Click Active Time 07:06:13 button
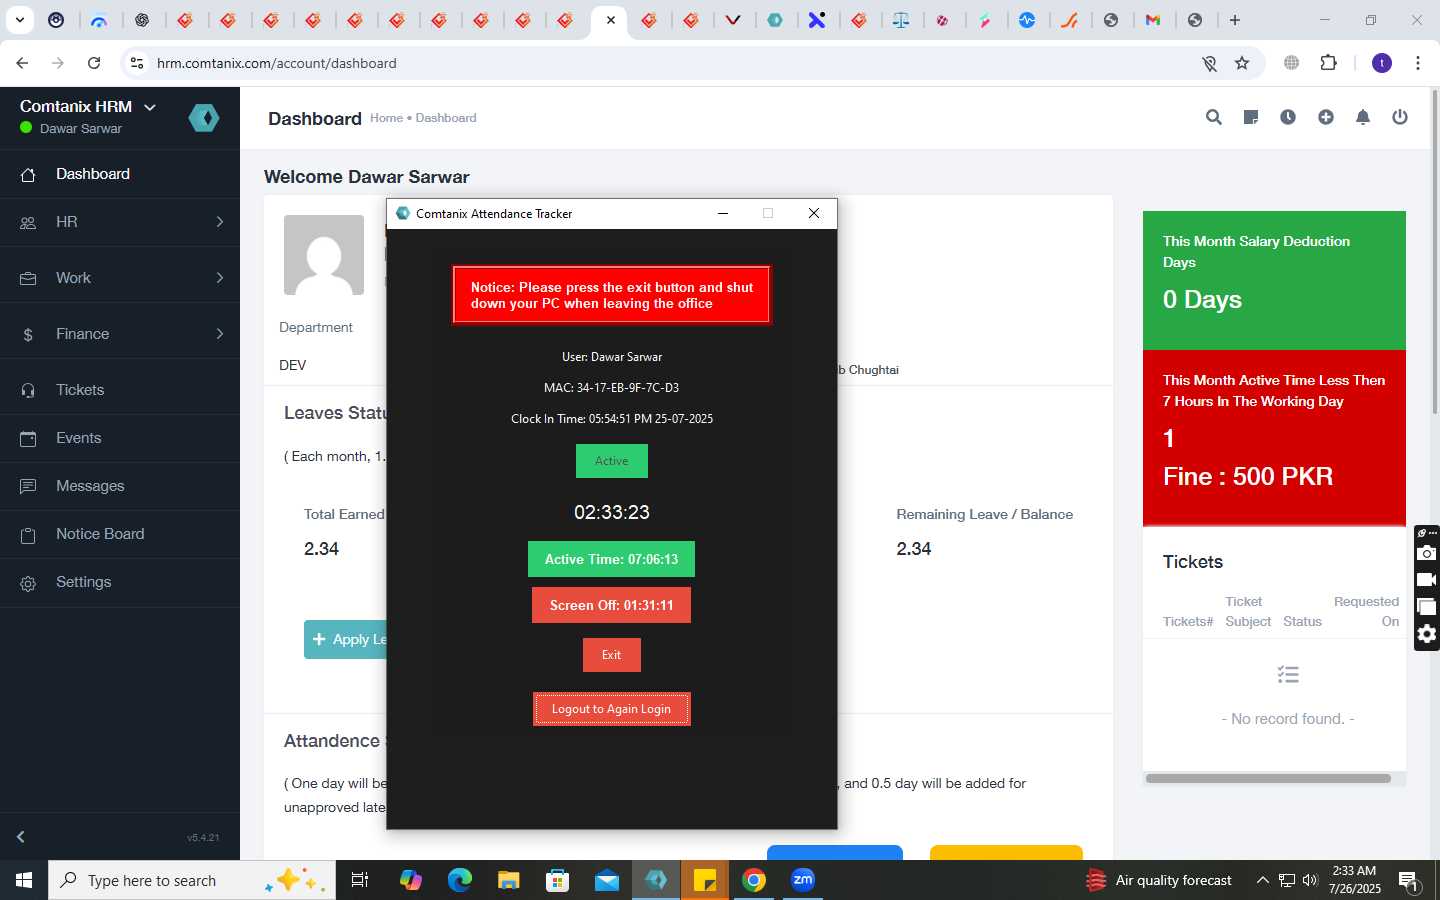This screenshot has height=900, width=1440. 611,559
